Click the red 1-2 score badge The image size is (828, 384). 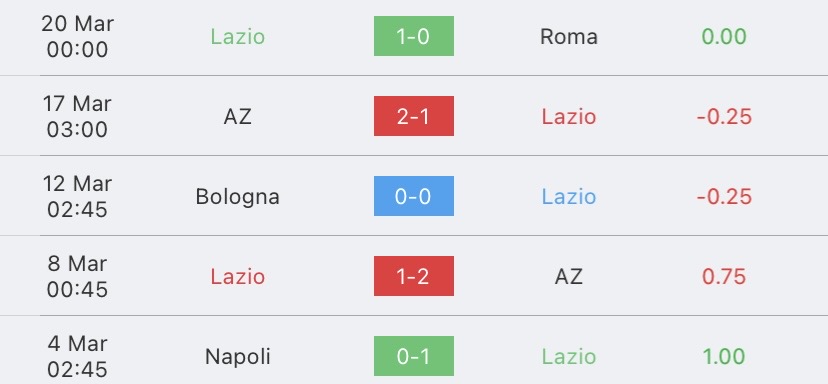(x=413, y=276)
